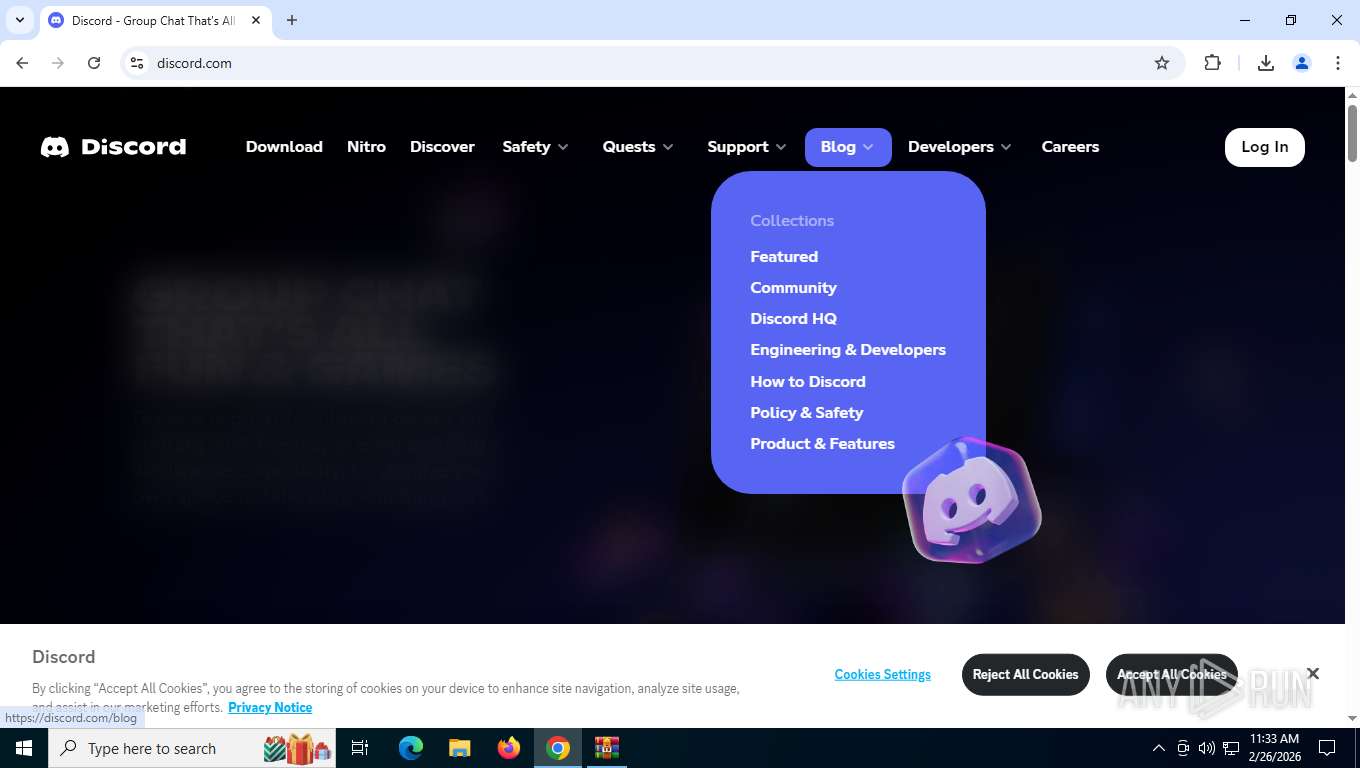1360x768 pixels.
Task: Open the Download page
Action: coord(284,147)
